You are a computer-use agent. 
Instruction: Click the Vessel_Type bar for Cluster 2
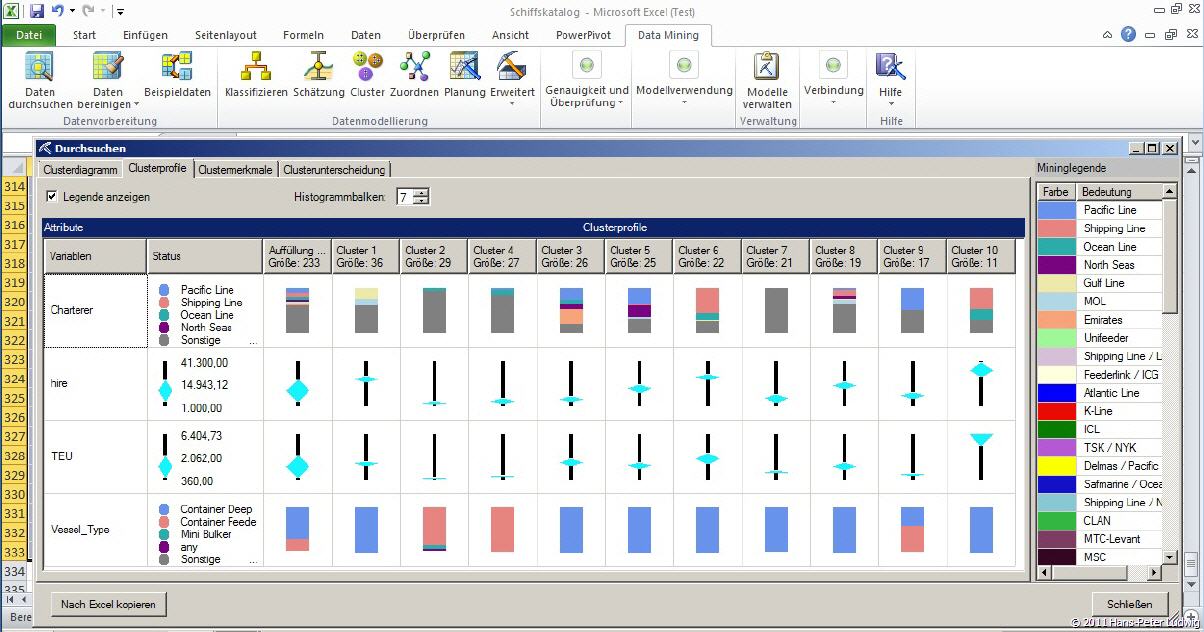coord(434,529)
